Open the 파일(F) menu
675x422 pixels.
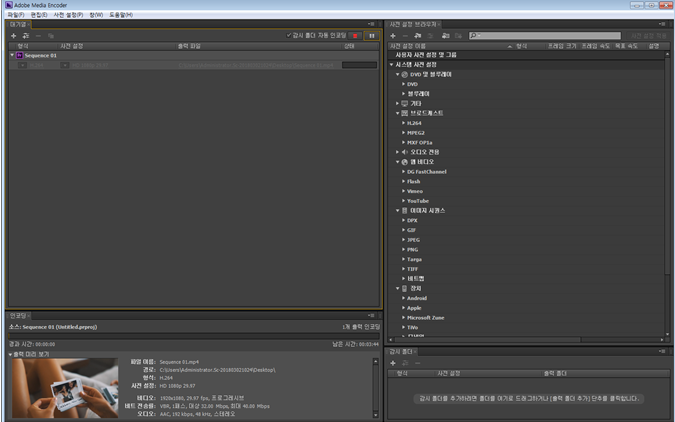[x=16, y=15]
